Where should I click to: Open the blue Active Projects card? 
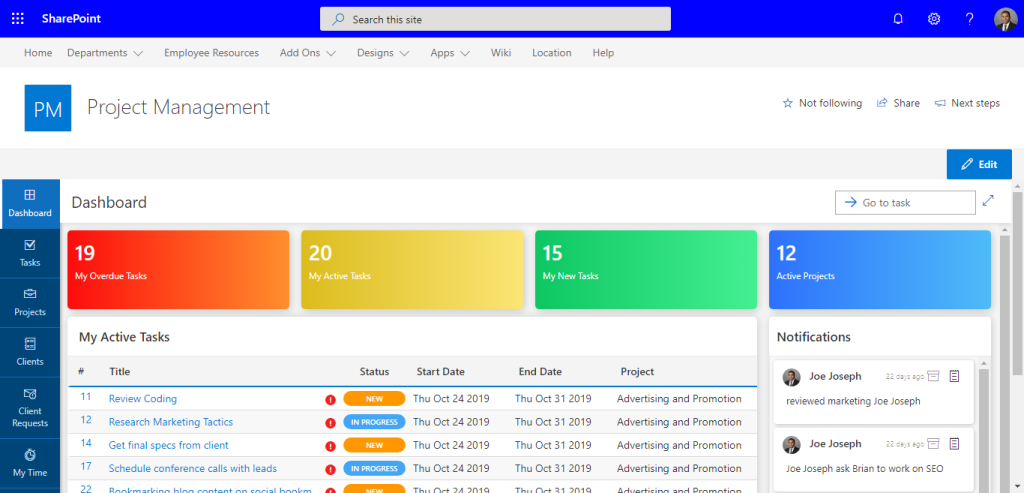[880, 270]
